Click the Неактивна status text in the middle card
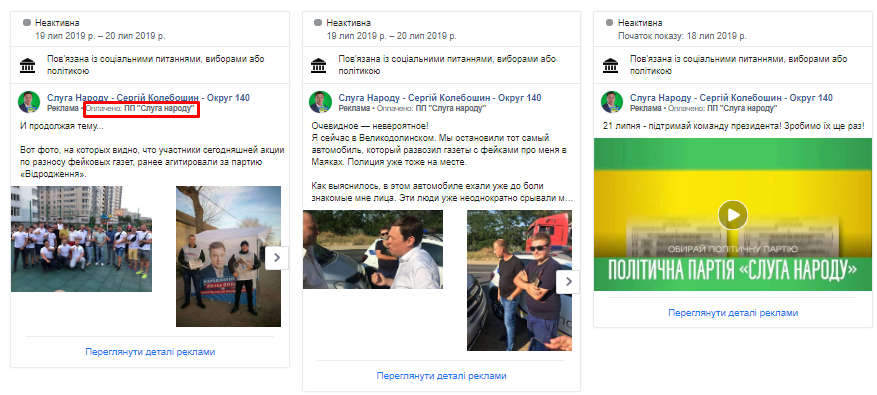This screenshot has height=395, width=877. [348, 23]
